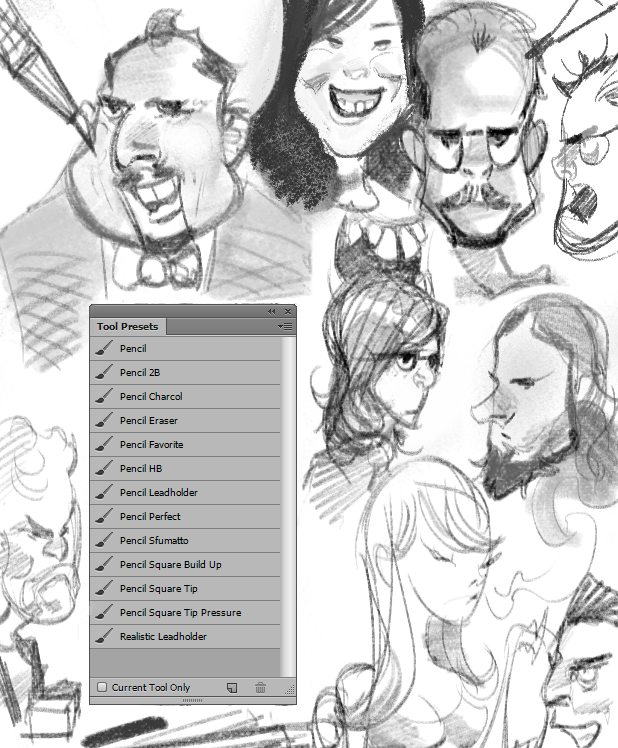Choose the 'Pencil 2B' preset name
The width and height of the screenshot is (618, 748).
pos(140,373)
